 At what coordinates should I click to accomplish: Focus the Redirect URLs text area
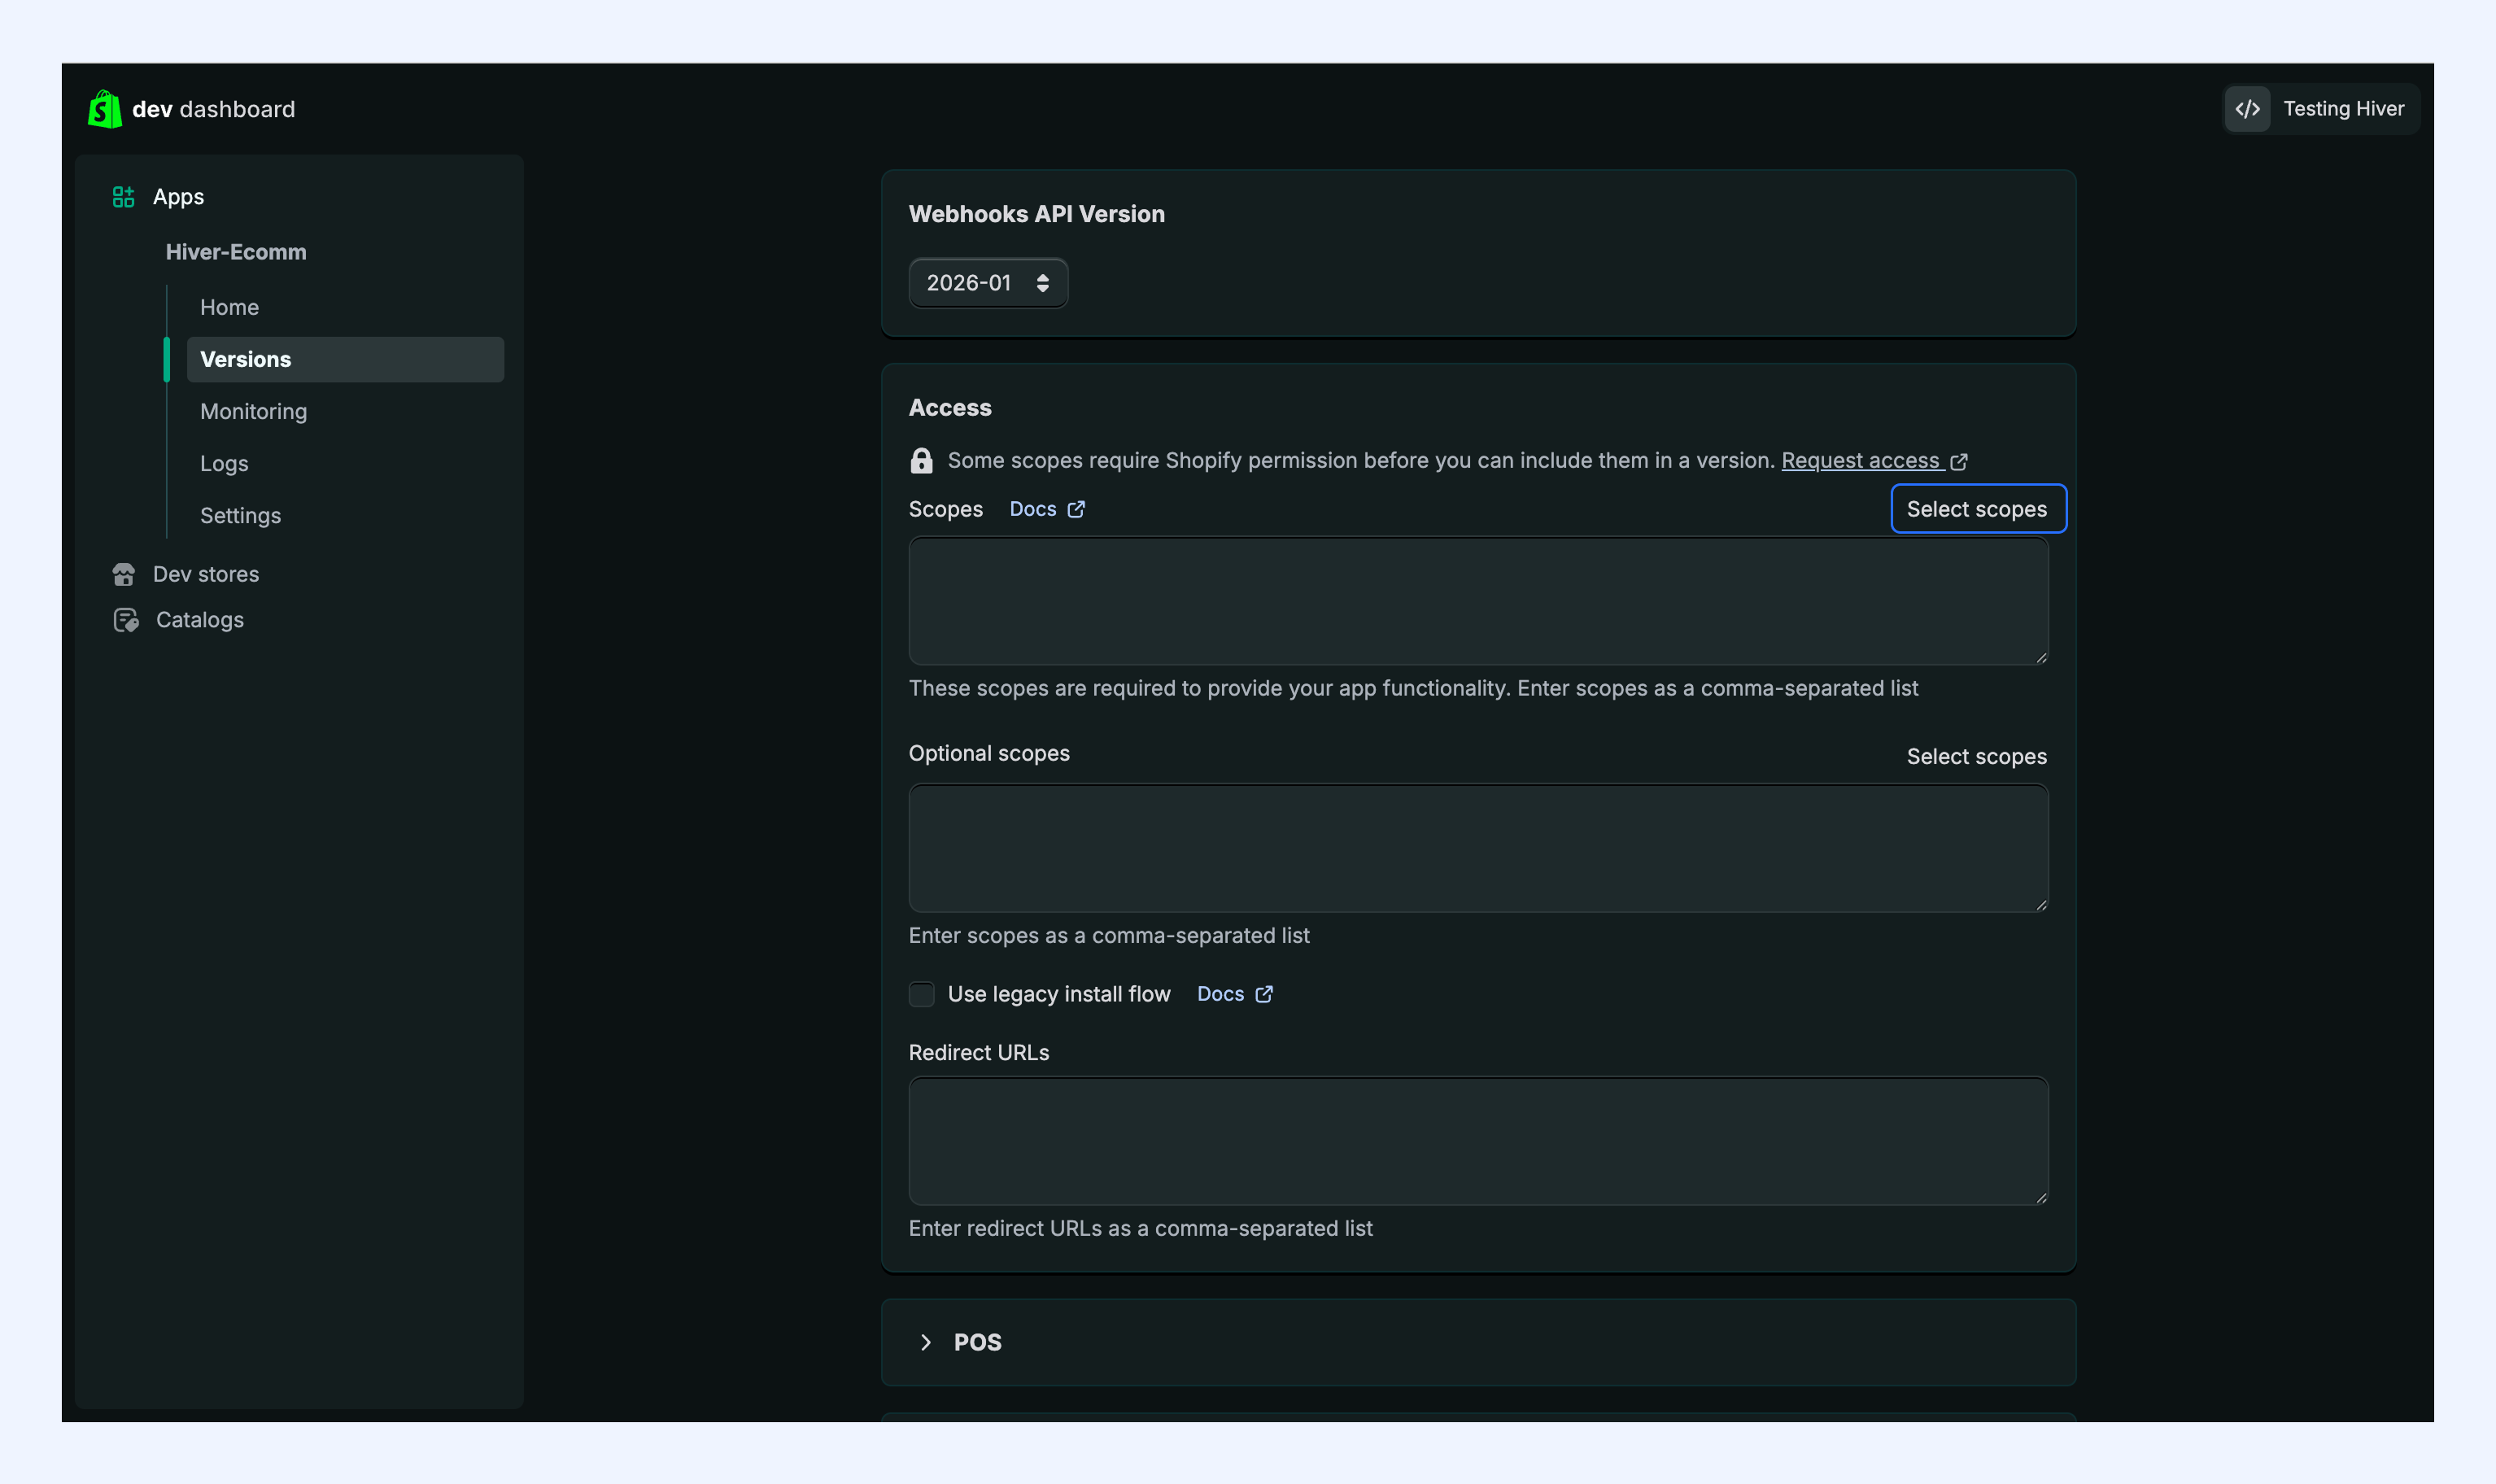(x=1478, y=1141)
